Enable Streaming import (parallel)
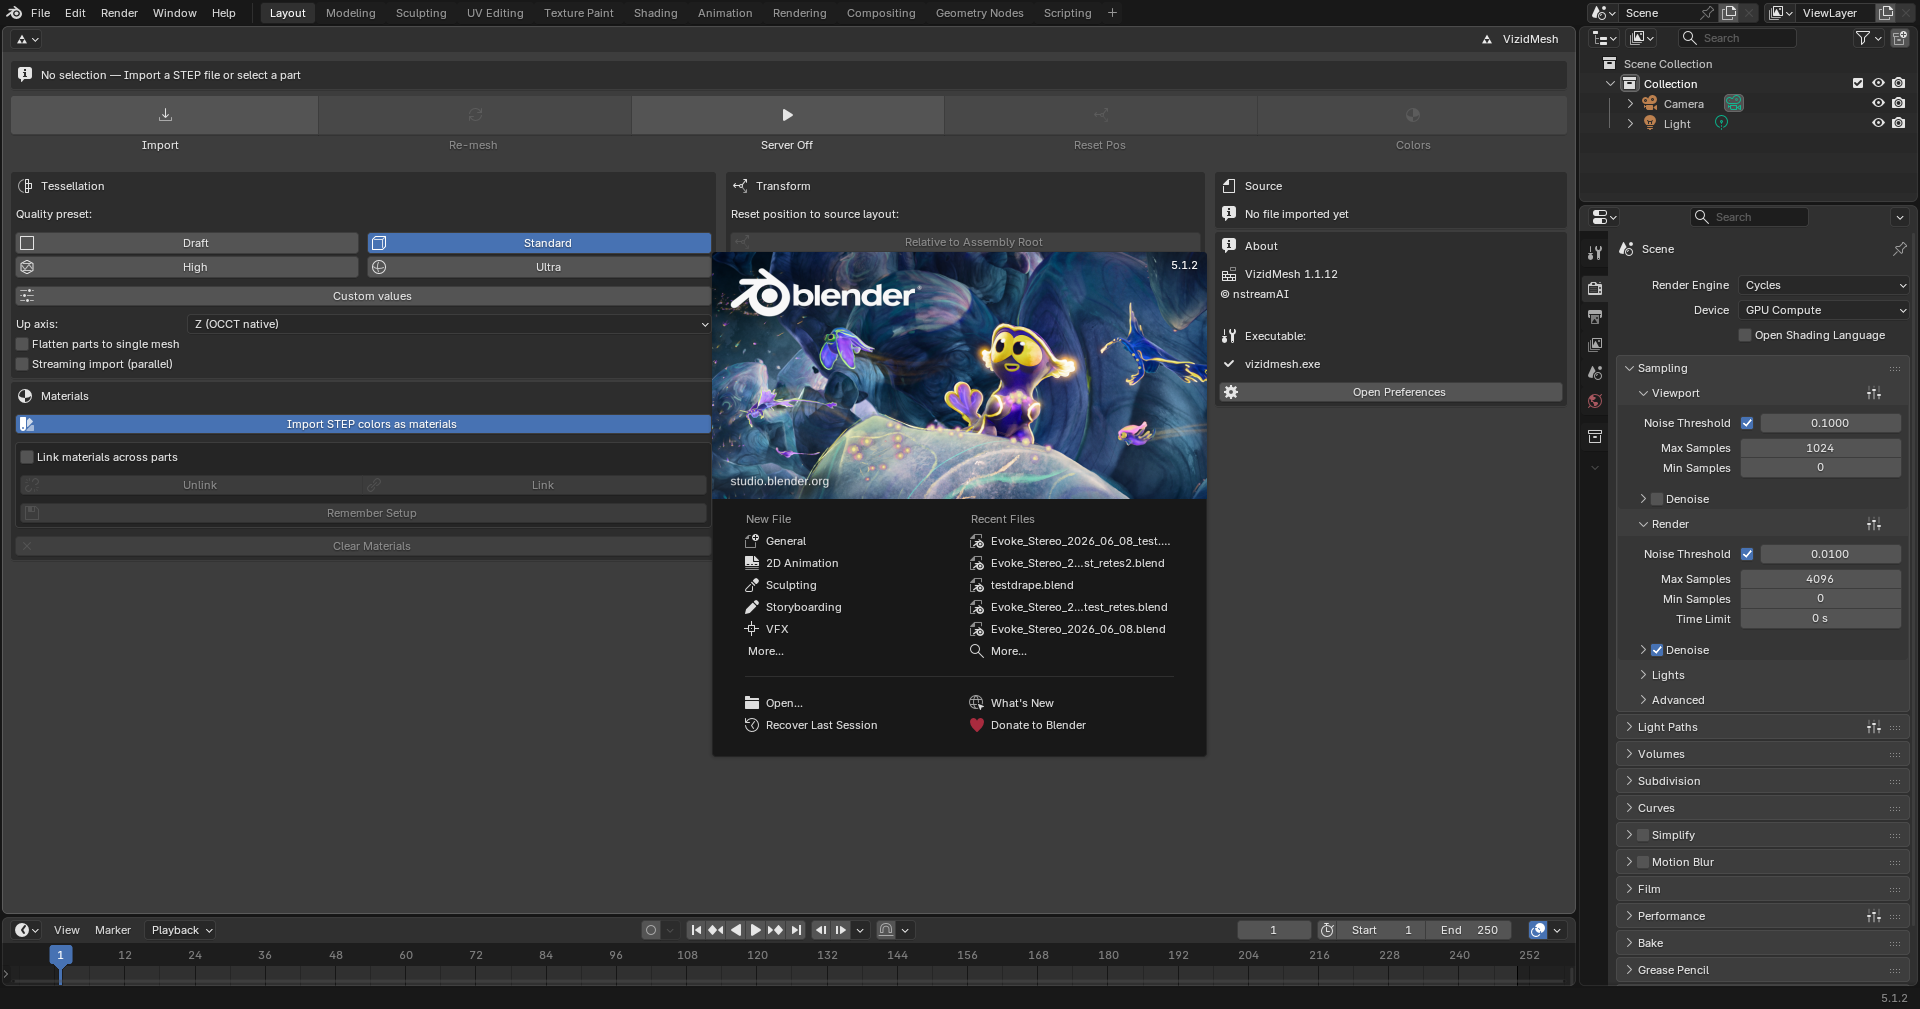1920x1009 pixels. (x=22, y=364)
